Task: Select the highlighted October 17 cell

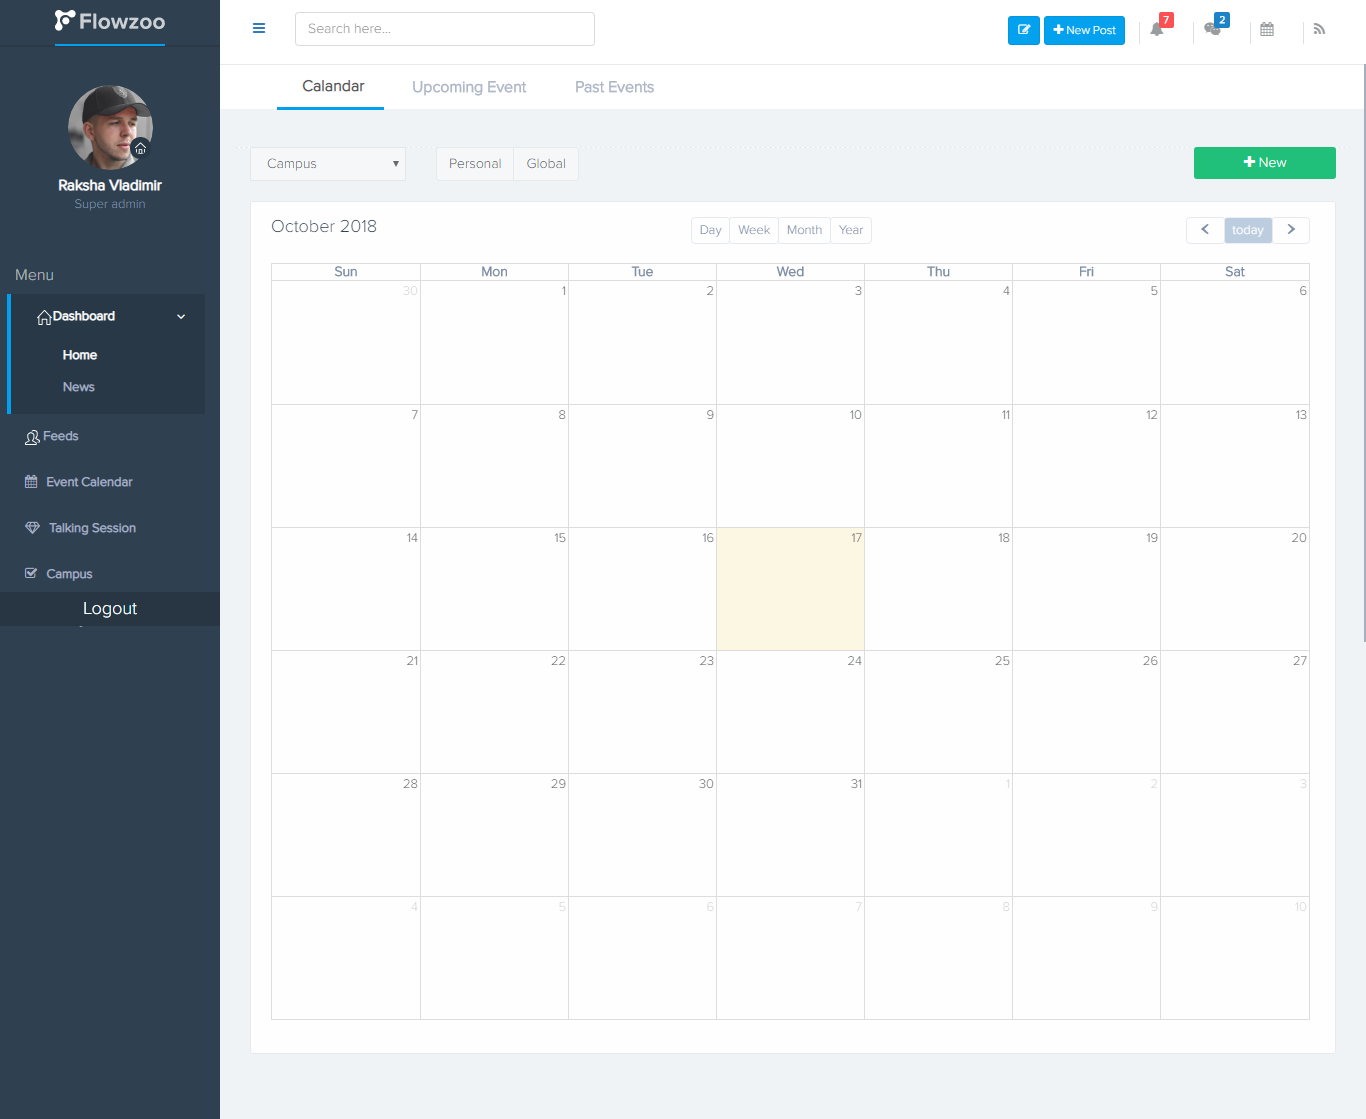Action: coord(790,589)
